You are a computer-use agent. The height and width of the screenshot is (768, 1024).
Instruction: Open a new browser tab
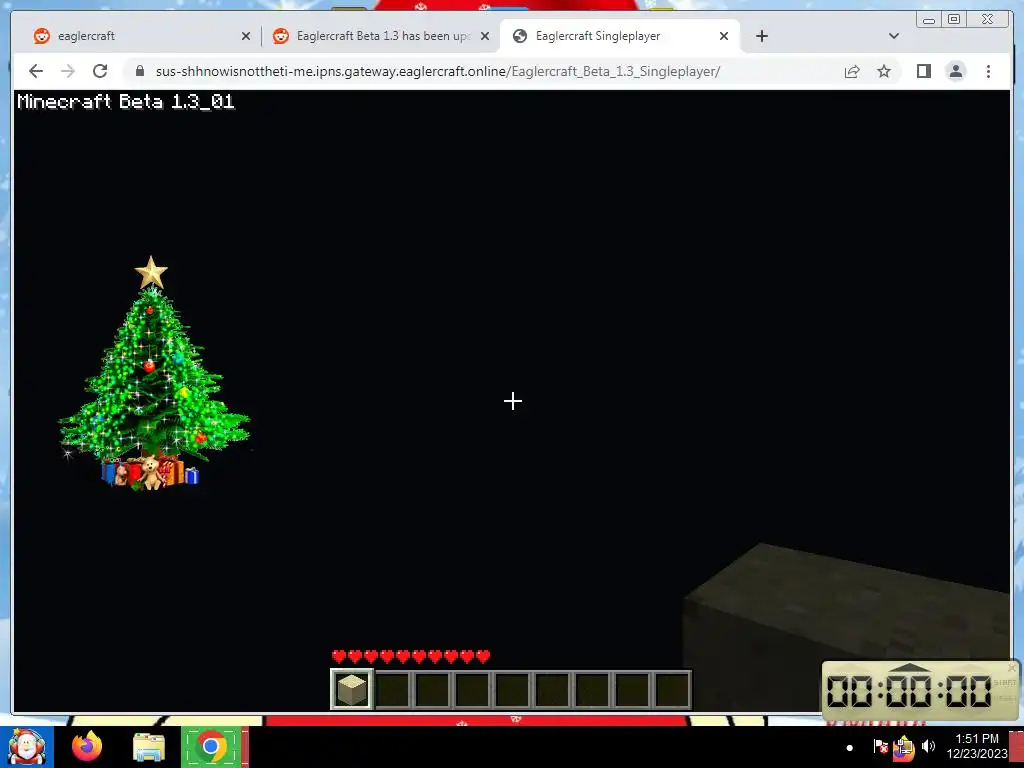[761, 36]
